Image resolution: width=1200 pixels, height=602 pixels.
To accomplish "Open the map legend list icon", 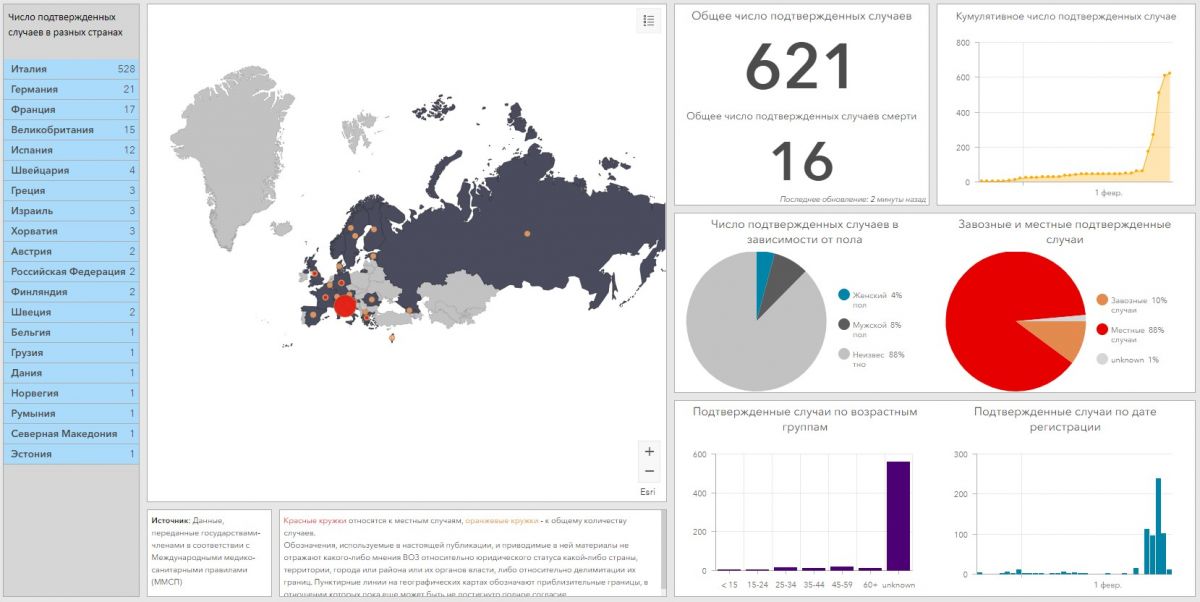I will click(648, 20).
